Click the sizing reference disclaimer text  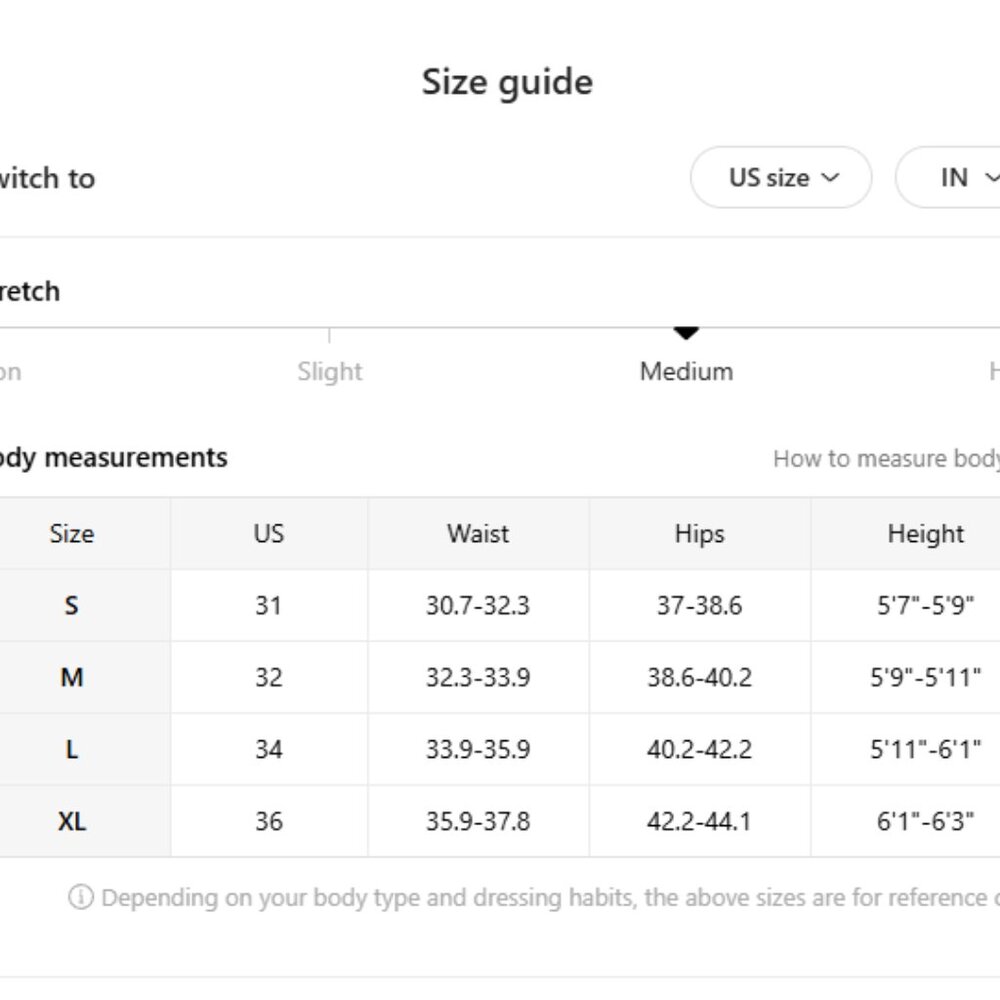(x=550, y=897)
